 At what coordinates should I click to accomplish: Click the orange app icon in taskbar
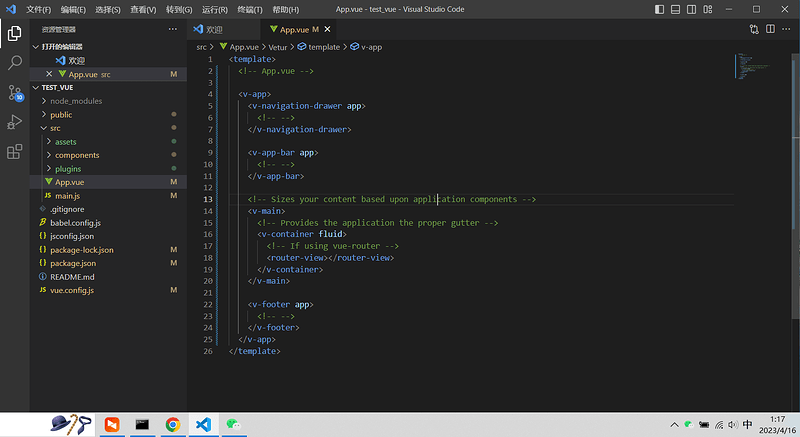click(x=112, y=424)
